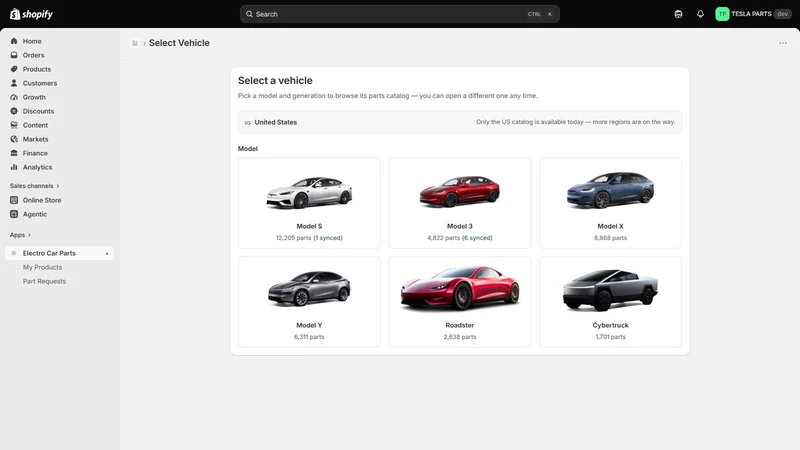
Task: Expand the Apps section
Action: [20, 235]
